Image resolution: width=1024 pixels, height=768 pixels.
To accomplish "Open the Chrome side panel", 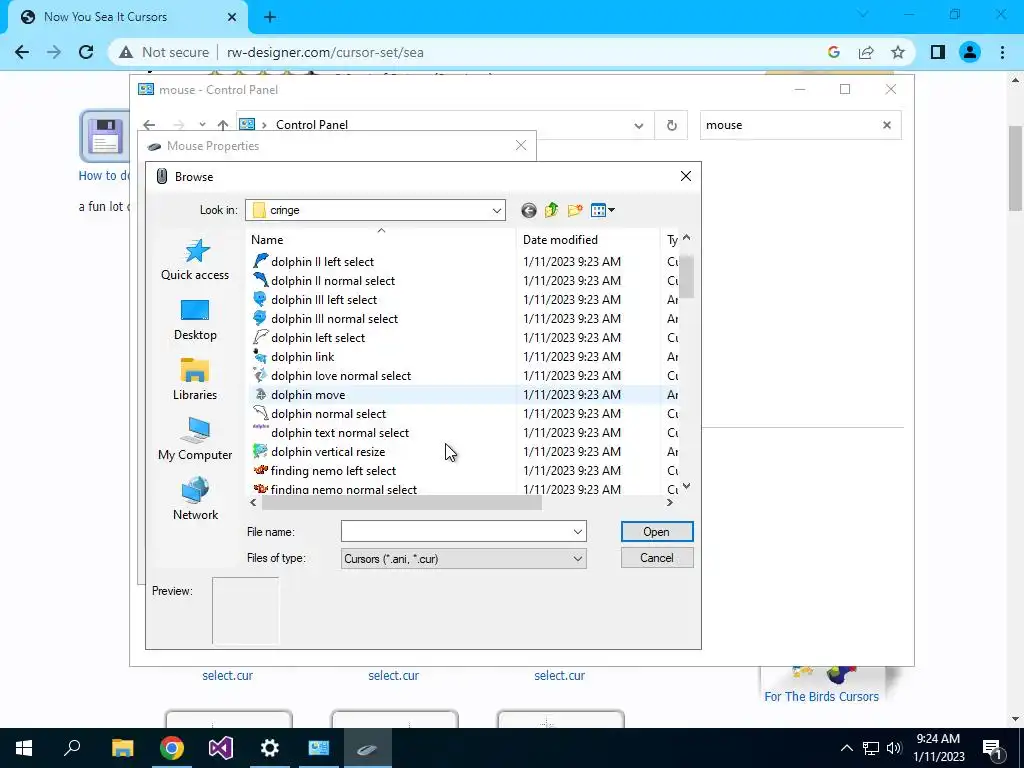I will click(938, 52).
